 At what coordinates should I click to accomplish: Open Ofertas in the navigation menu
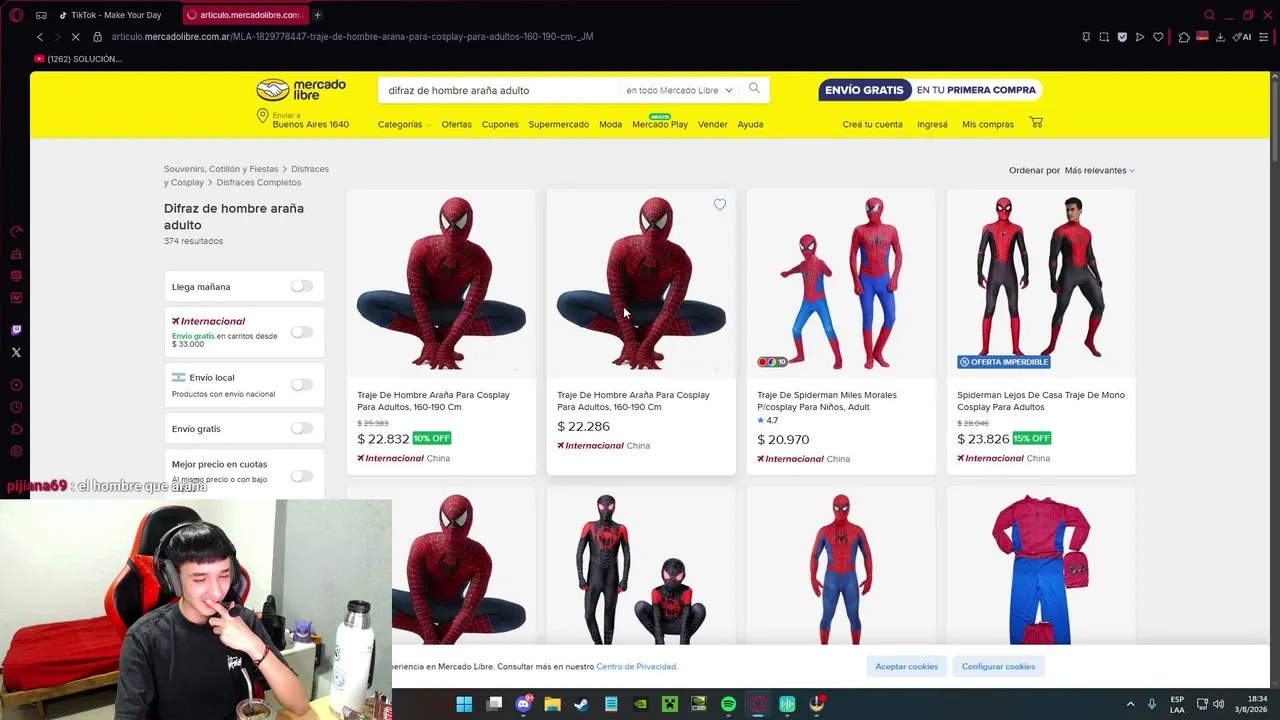(x=456, y=124)
